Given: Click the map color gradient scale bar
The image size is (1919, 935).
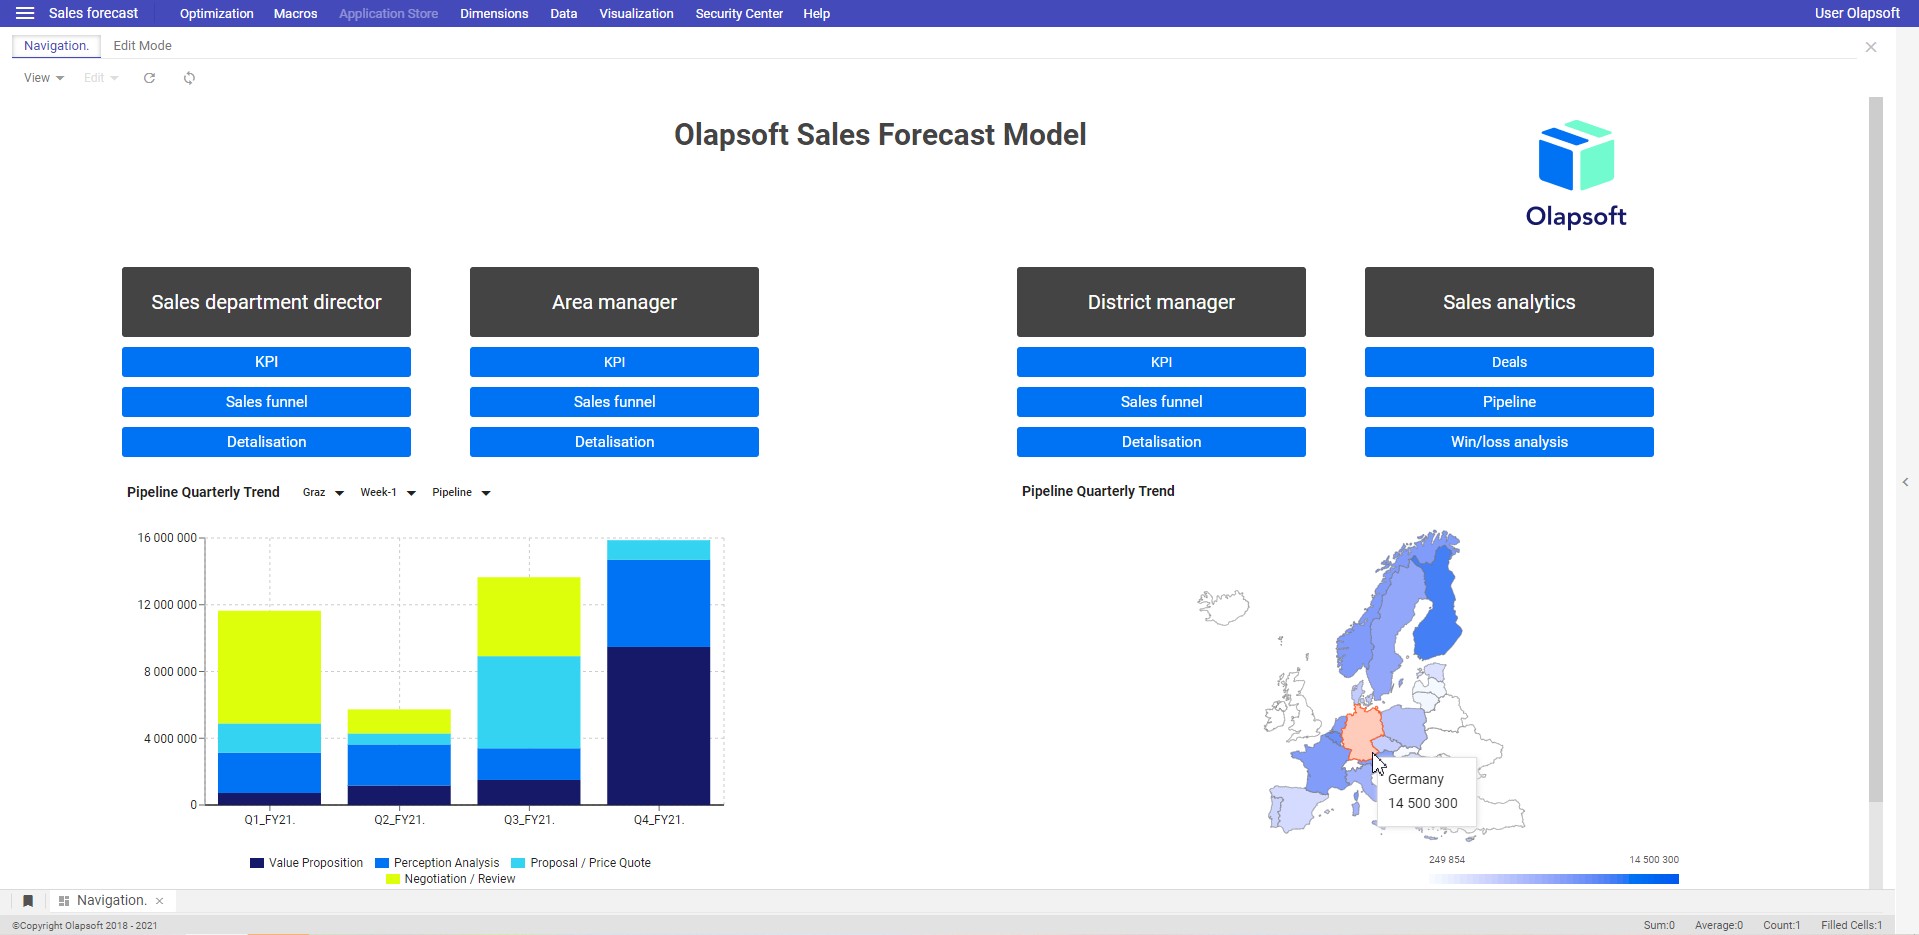Looking at the screenshot, I should (1554, 879).
